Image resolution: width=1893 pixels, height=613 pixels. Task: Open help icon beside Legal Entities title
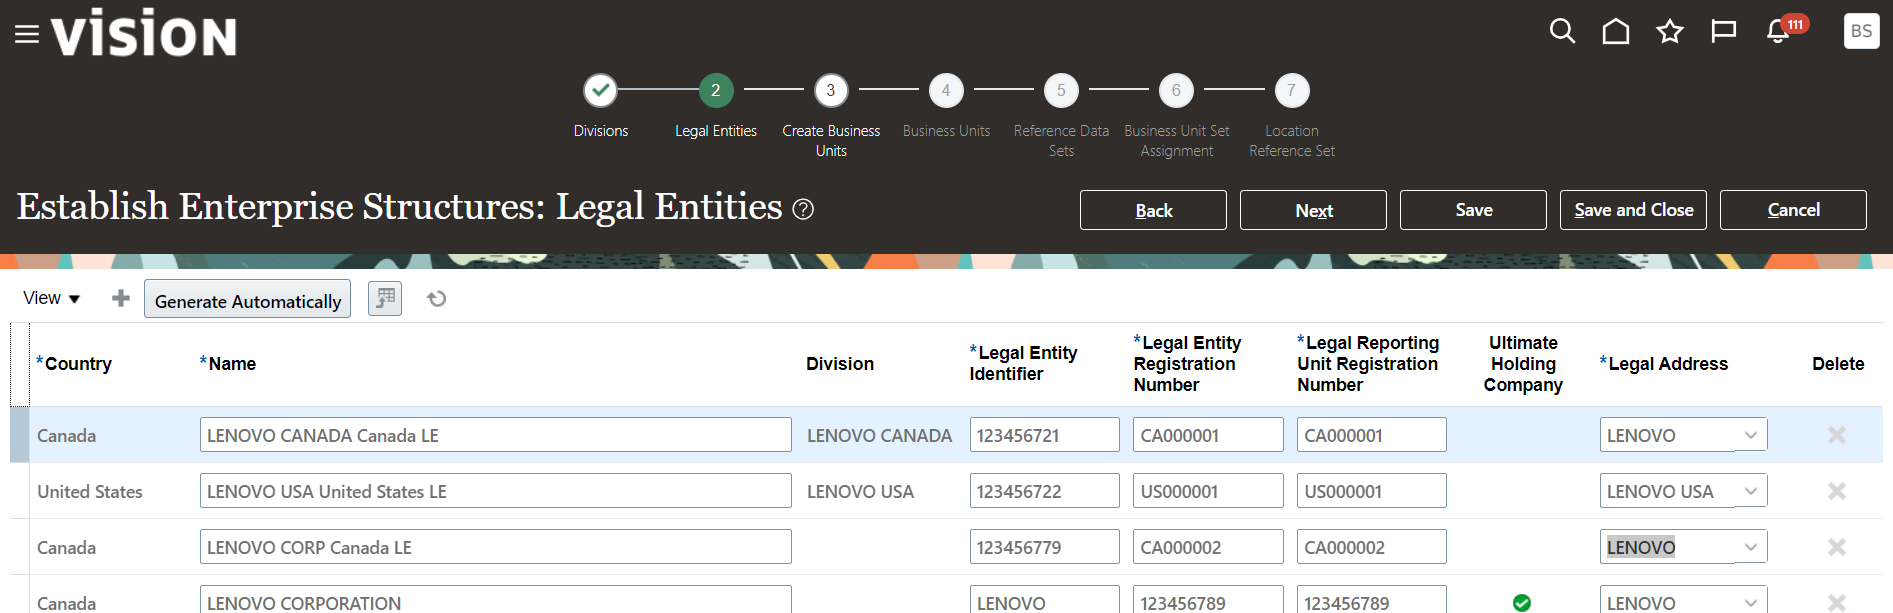pyautogui.click(x=803, y=209)
